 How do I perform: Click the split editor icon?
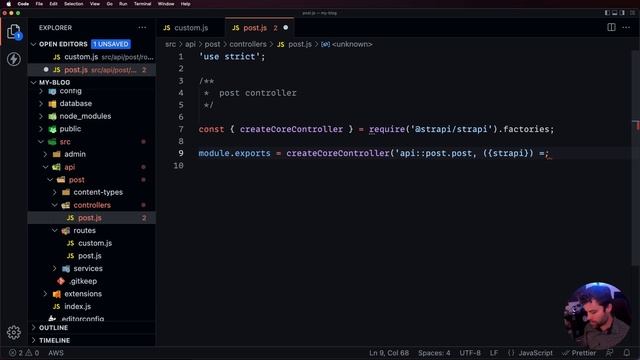coord(611,28)
